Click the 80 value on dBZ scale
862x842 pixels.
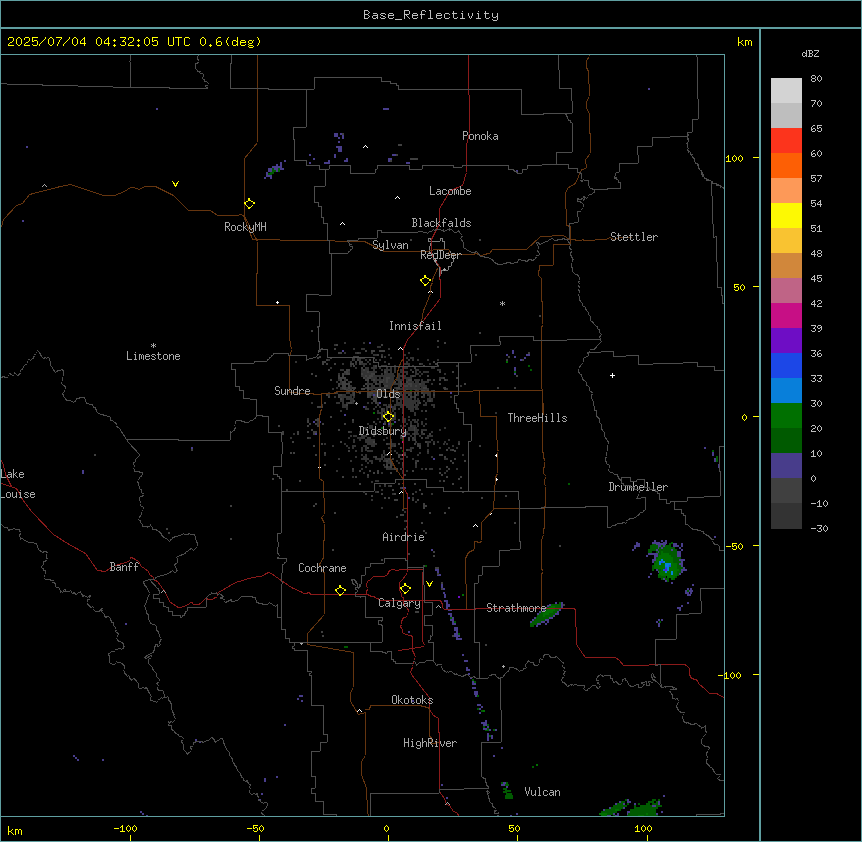816,79
